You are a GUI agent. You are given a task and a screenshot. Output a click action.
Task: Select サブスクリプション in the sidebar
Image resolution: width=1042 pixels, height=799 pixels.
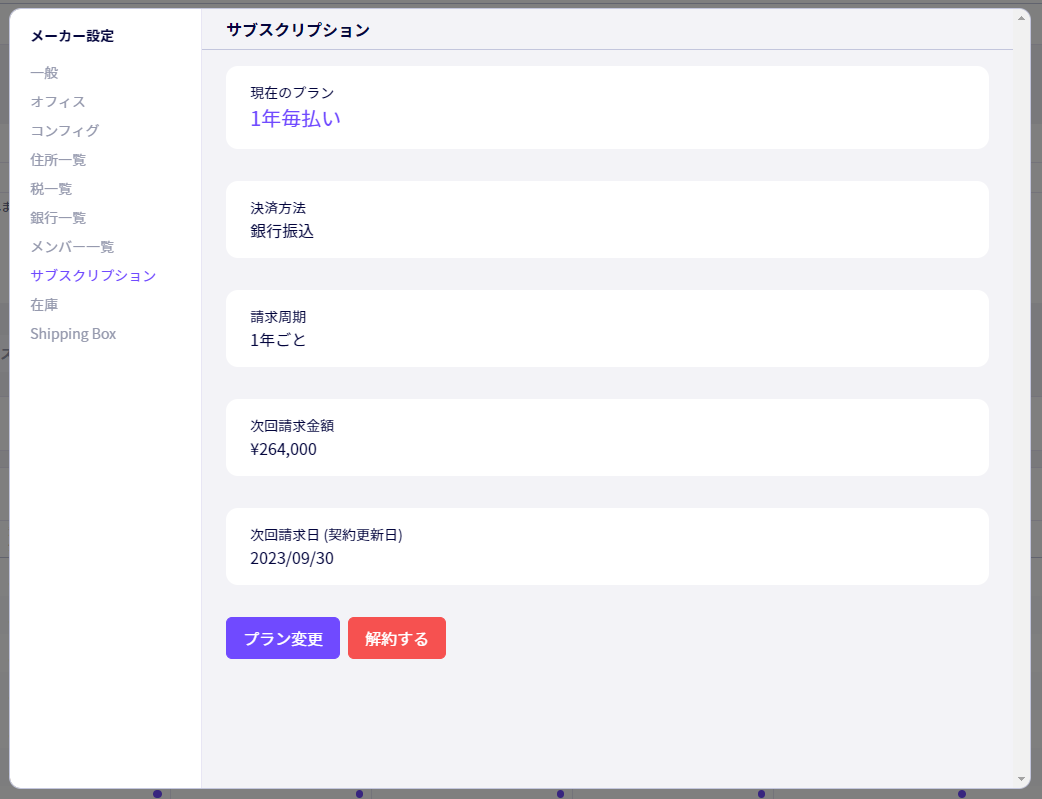point(93,275)
